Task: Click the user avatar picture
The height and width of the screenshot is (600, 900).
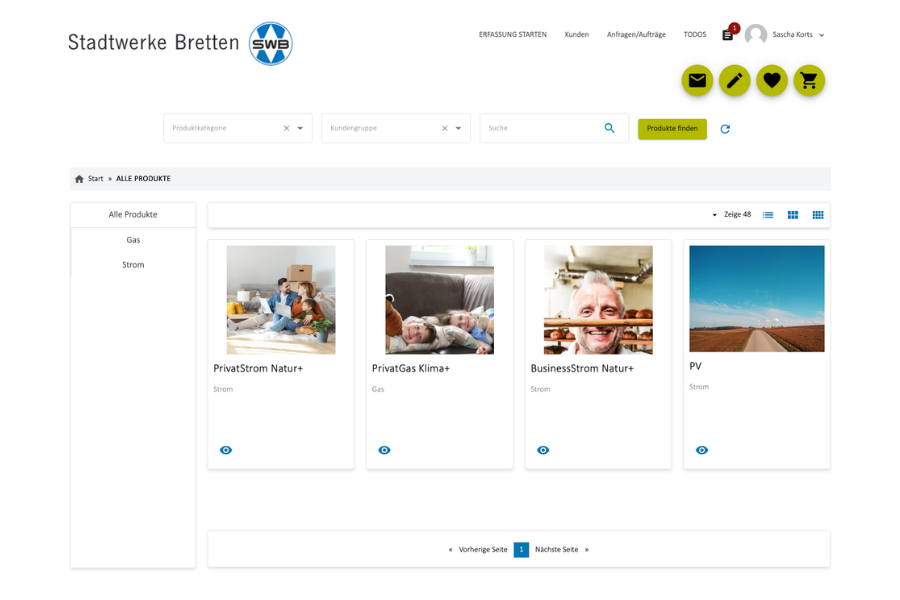Action: pos(755,35)
